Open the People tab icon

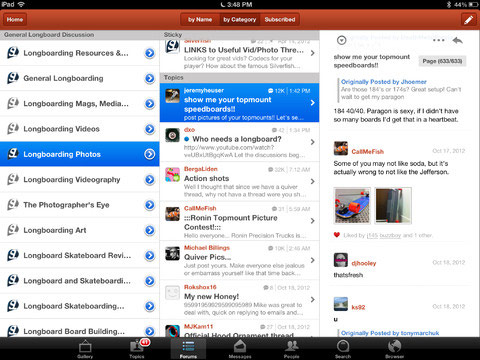pyautogui.click(x=292, y=349)
